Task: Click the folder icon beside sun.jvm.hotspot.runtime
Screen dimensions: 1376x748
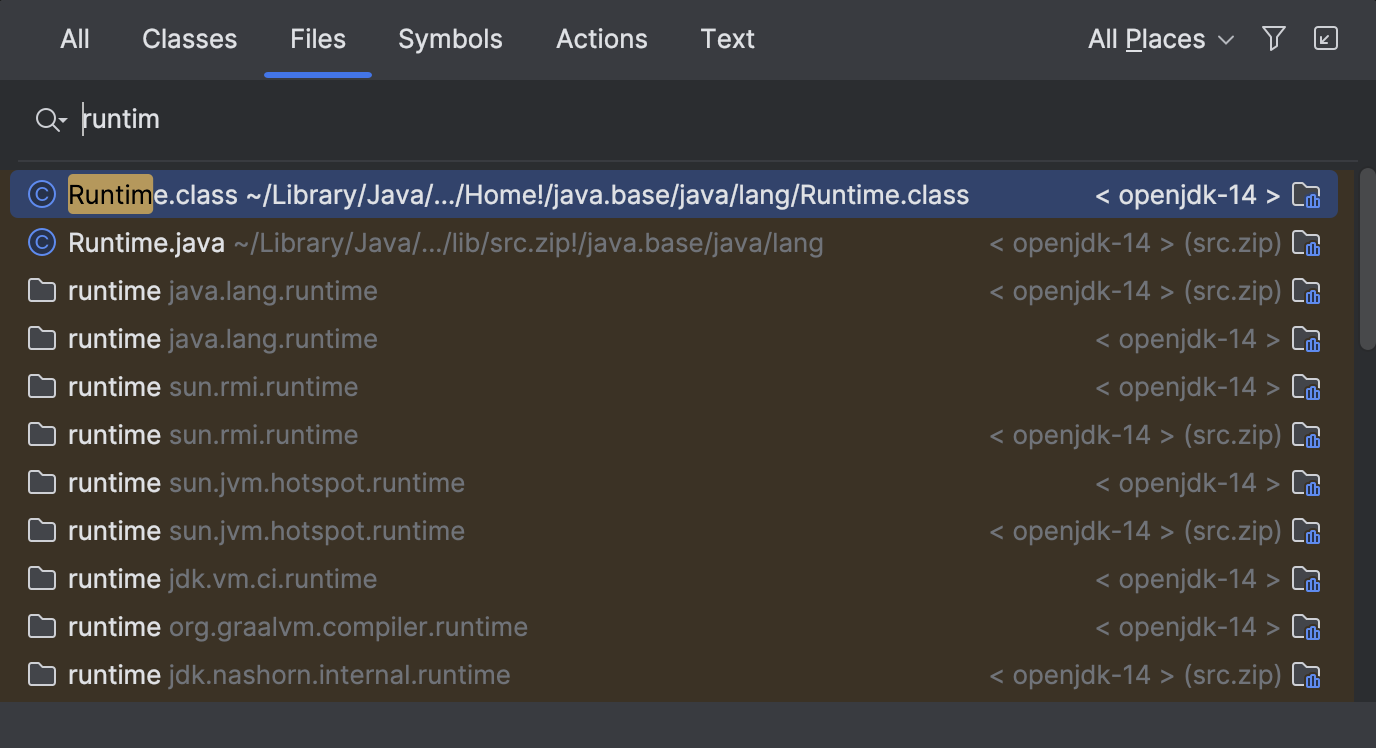Action: (41, 483)
